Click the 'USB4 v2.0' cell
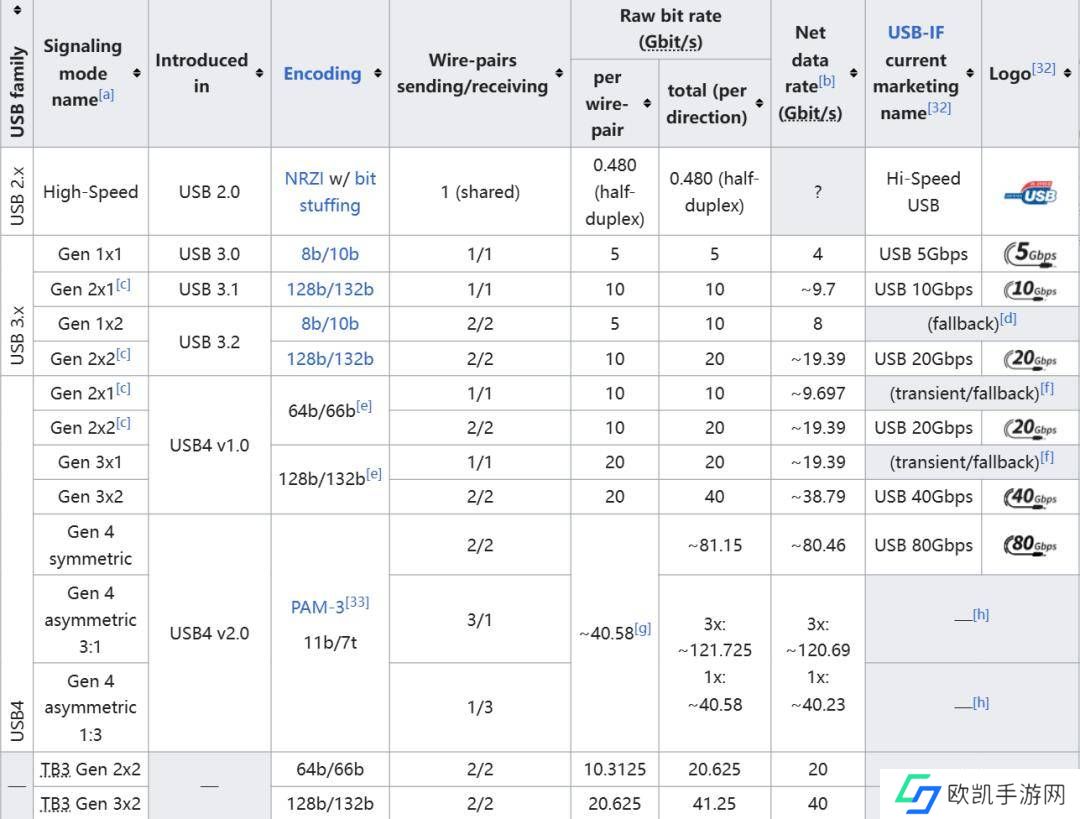Viewport: 1080px width, 819px height. (209, 633)
